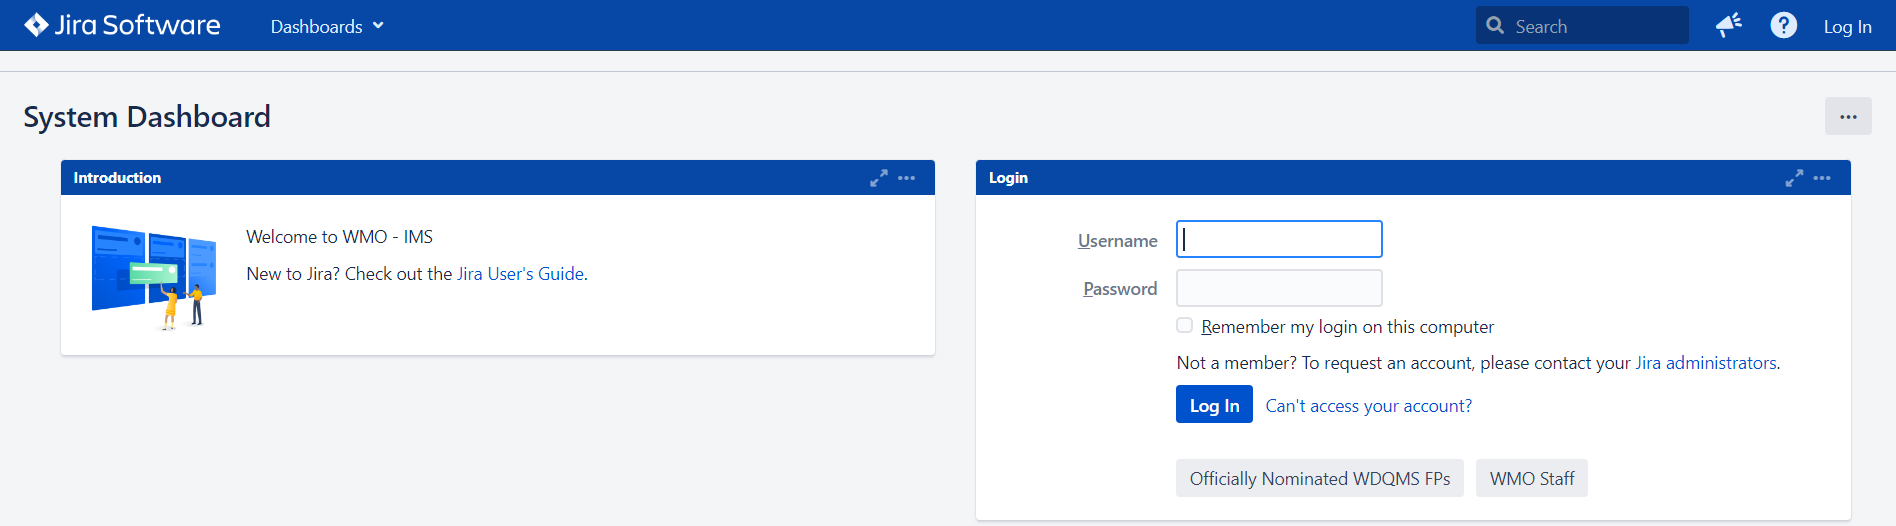
Task: Click the Welcome to WMO - IMS text
Action: (340, 237)
